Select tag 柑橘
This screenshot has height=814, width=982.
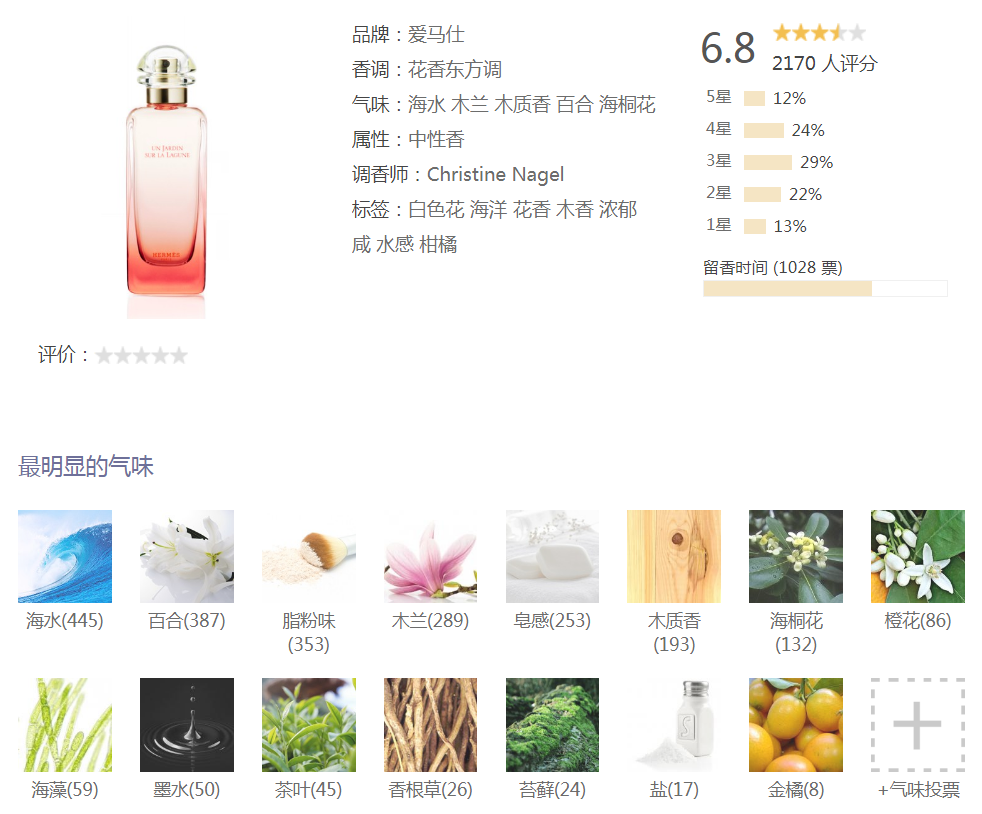[x=438, y=245]
